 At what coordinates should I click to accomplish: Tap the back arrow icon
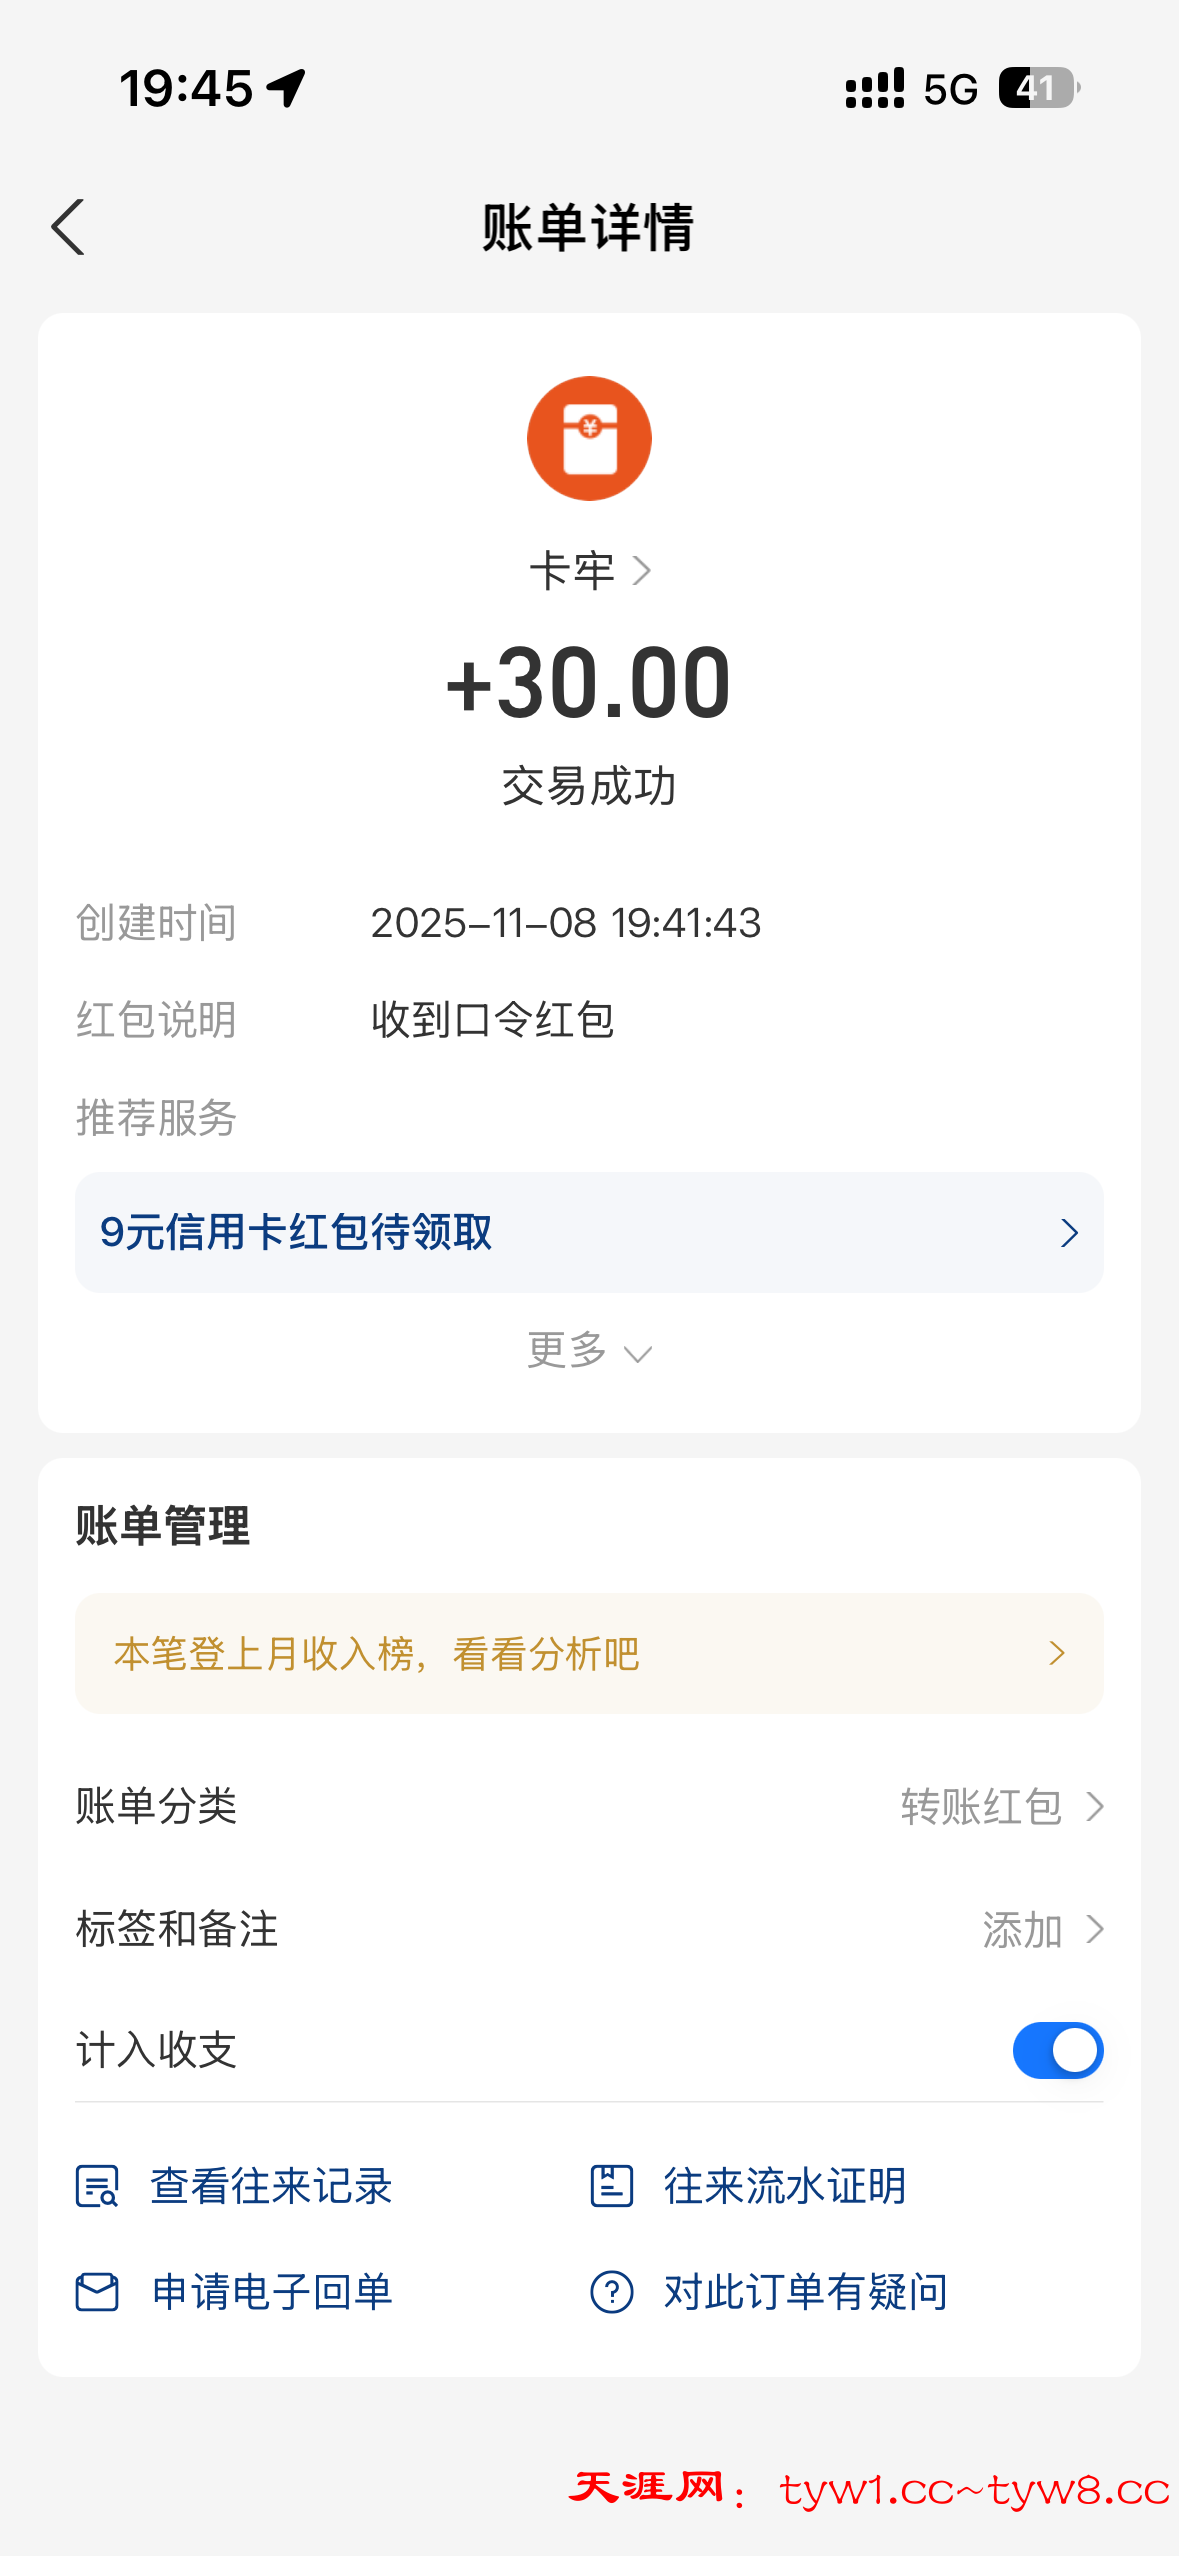(x=68, y=227)
